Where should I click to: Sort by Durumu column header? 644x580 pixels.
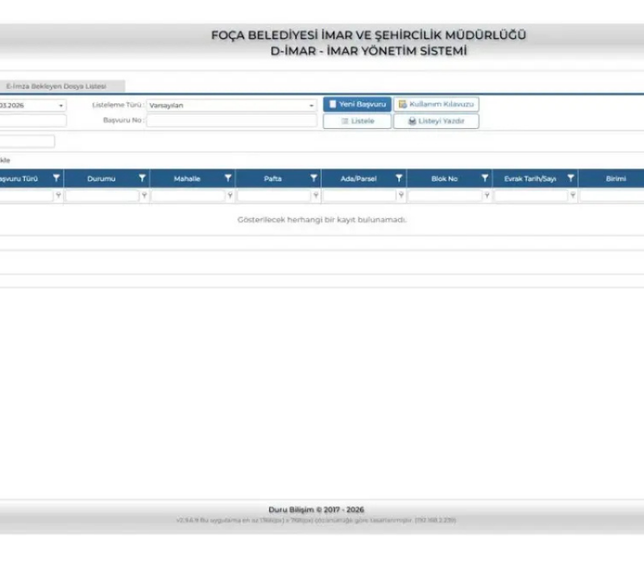coord(101,179)
